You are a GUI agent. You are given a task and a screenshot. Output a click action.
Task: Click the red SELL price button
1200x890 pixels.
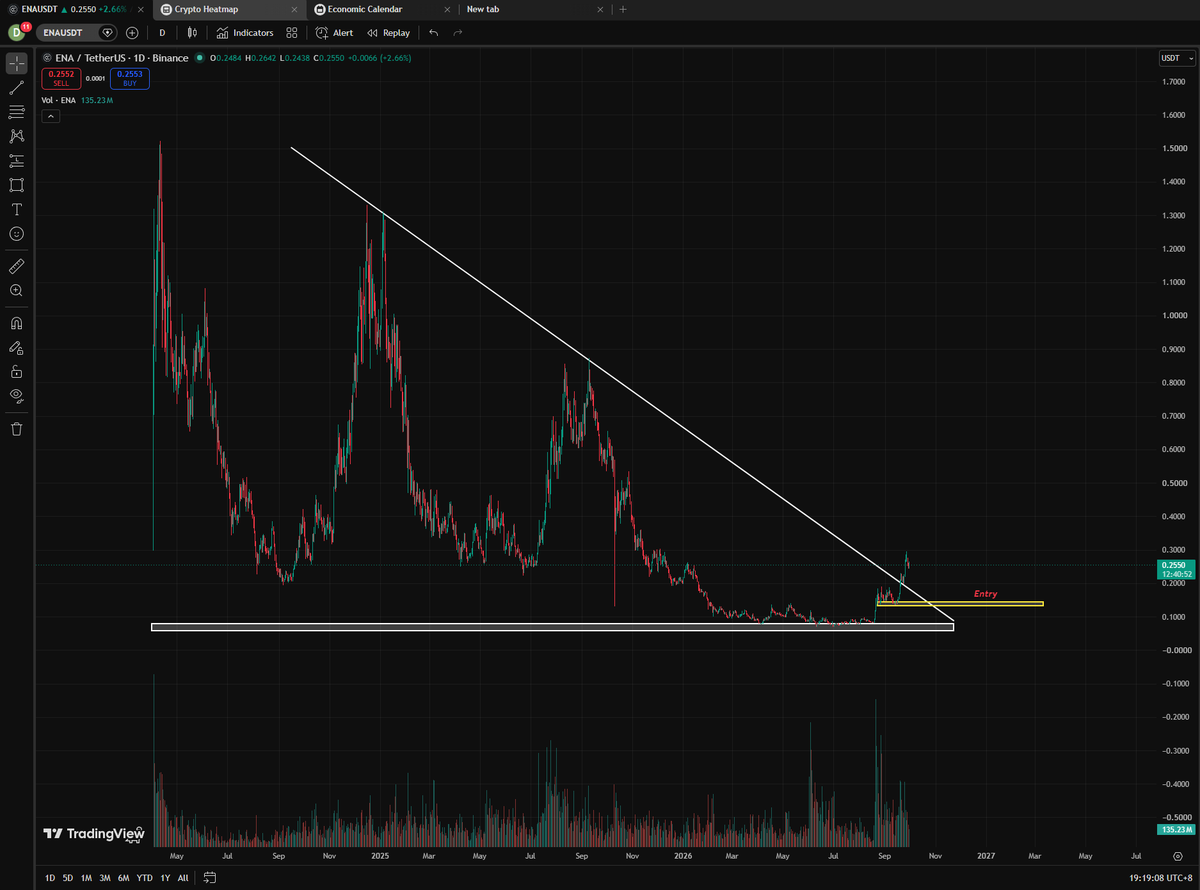pos(61,78)
